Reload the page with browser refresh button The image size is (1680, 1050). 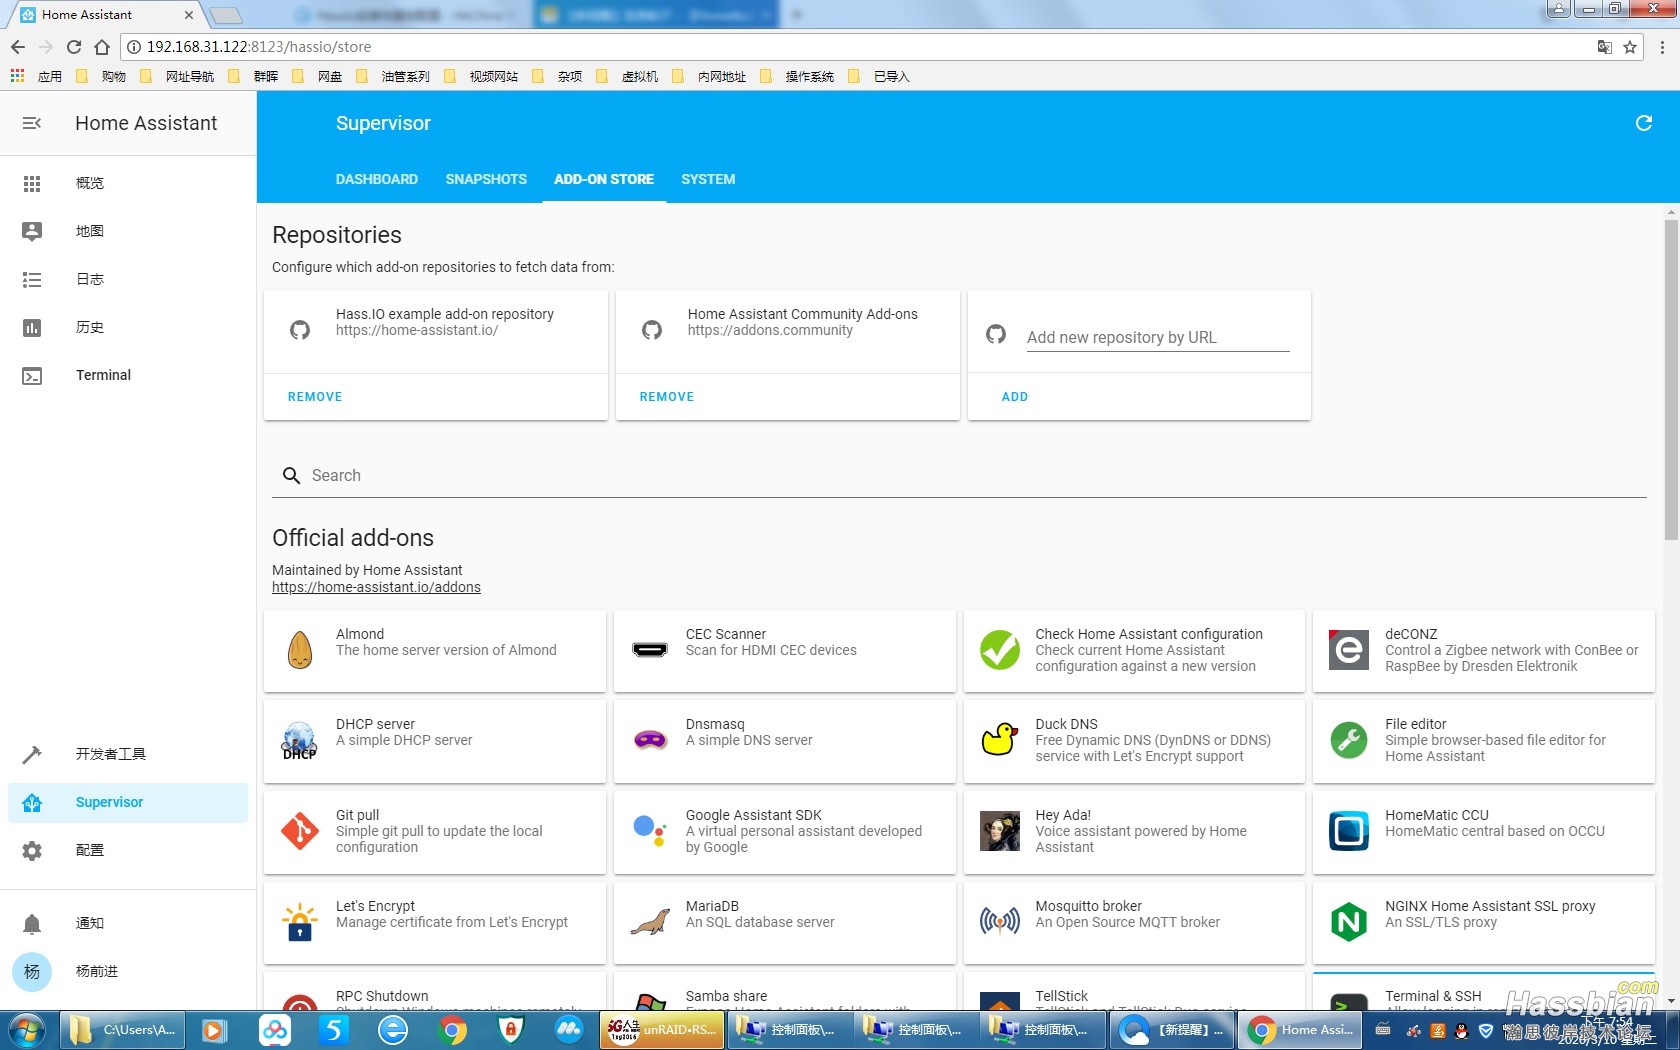click(74, 47)
